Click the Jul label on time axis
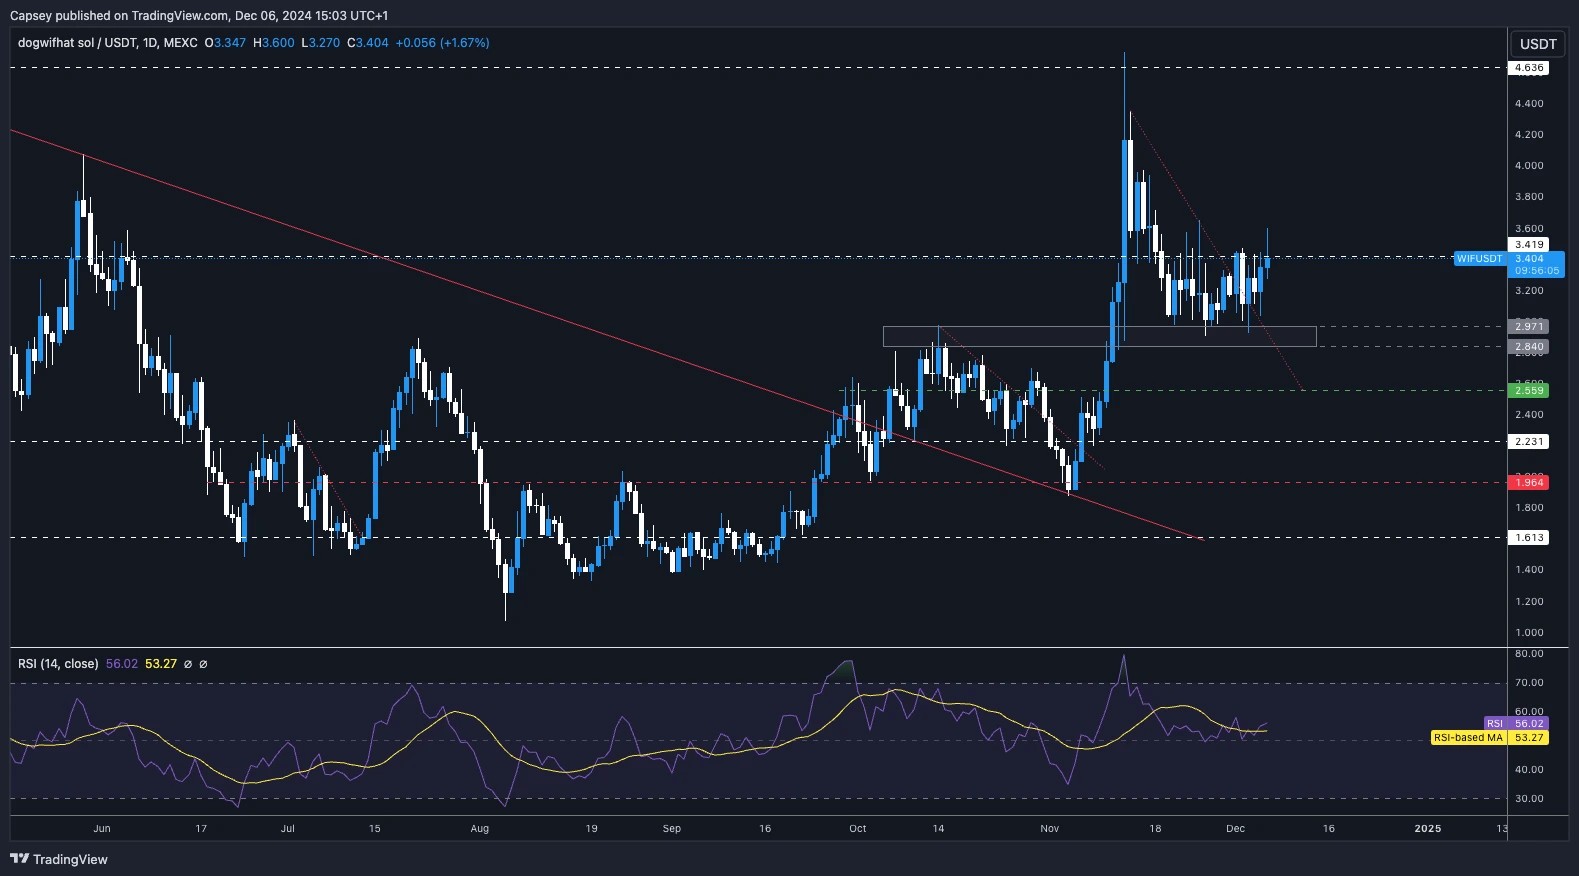Screen dimensions: 1579x876 click(288, 828)
